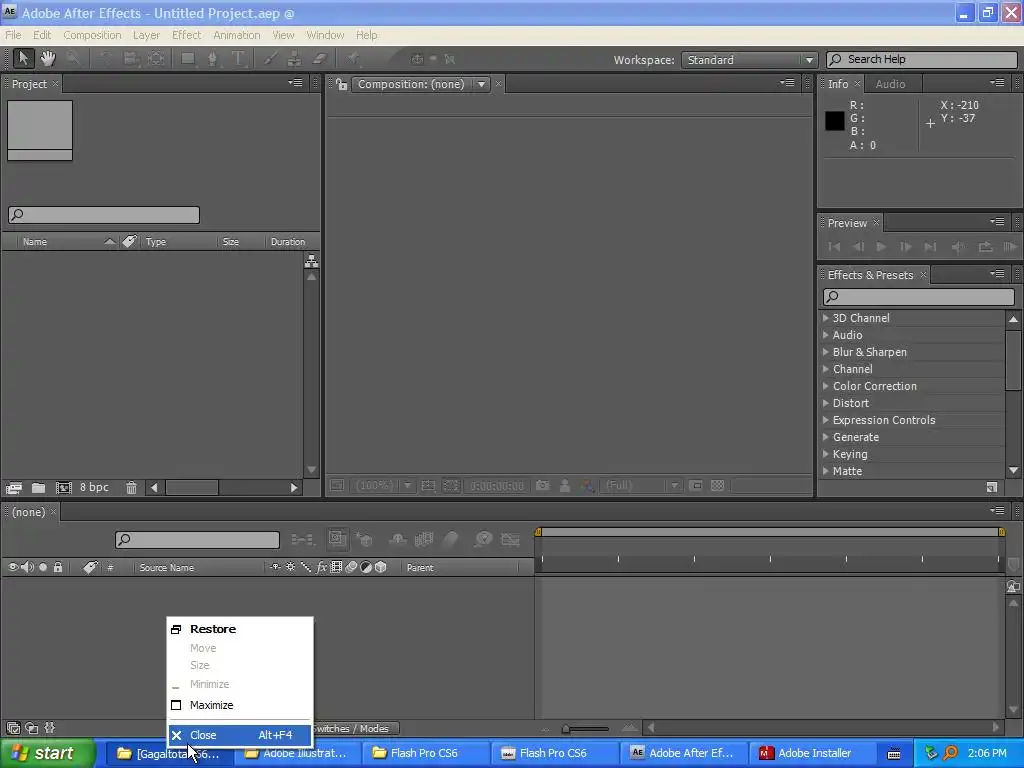
Task: Open the Layer menu
Action: (x=146, y=35)
